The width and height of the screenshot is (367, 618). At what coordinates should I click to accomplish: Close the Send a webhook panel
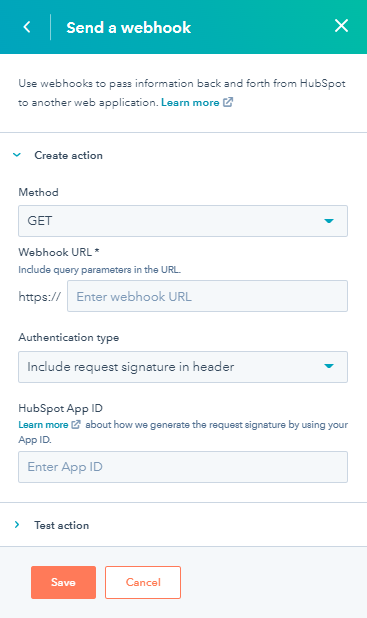coord(341,26)
